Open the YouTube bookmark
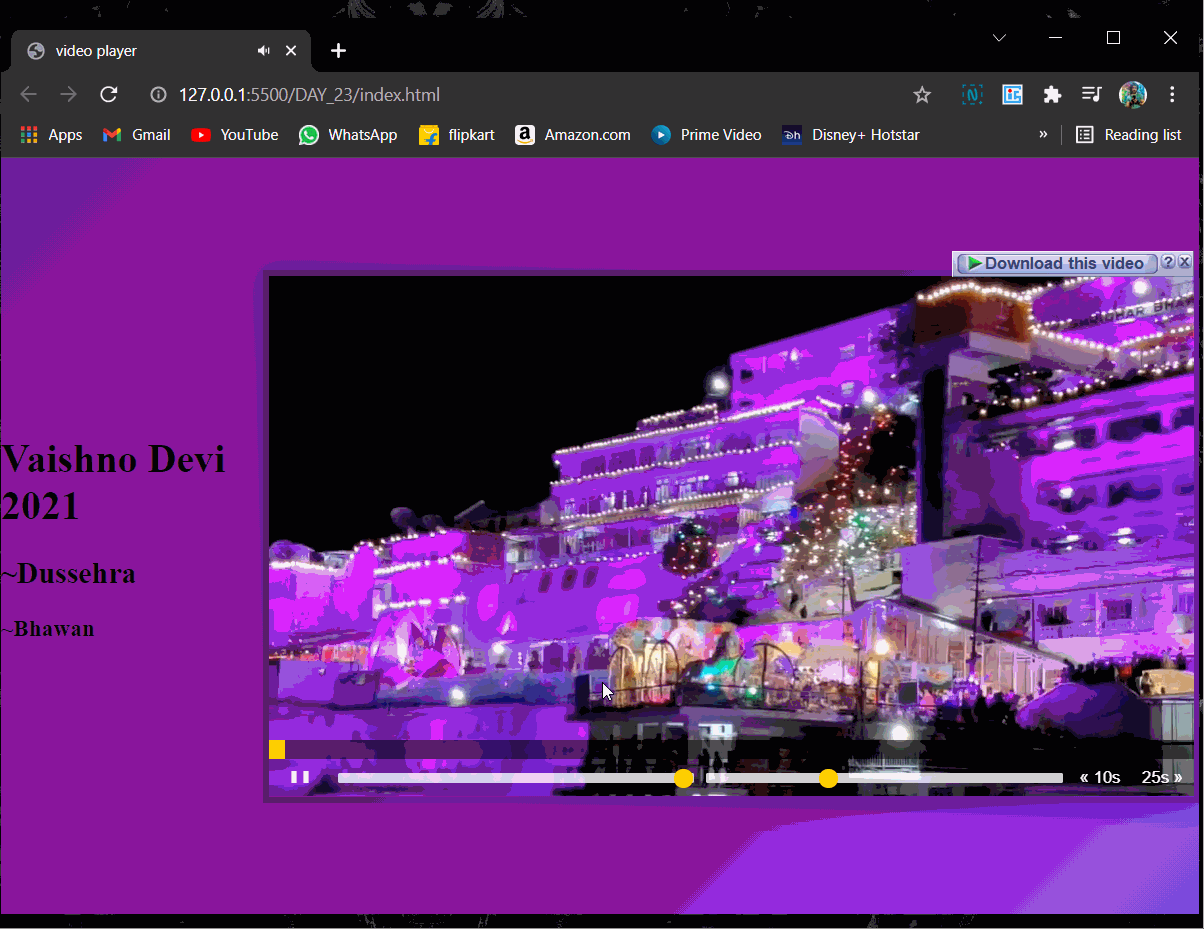This screenshot has height=929, width=1204. 235,134
